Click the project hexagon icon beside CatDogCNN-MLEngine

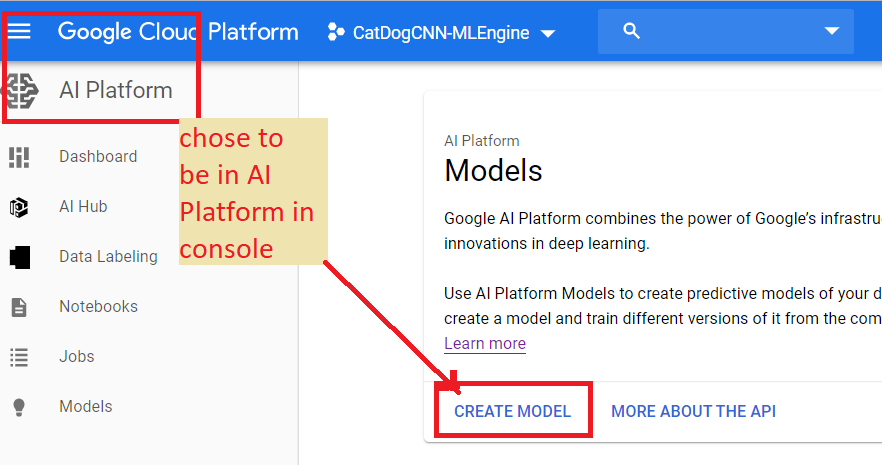[336, 32]
